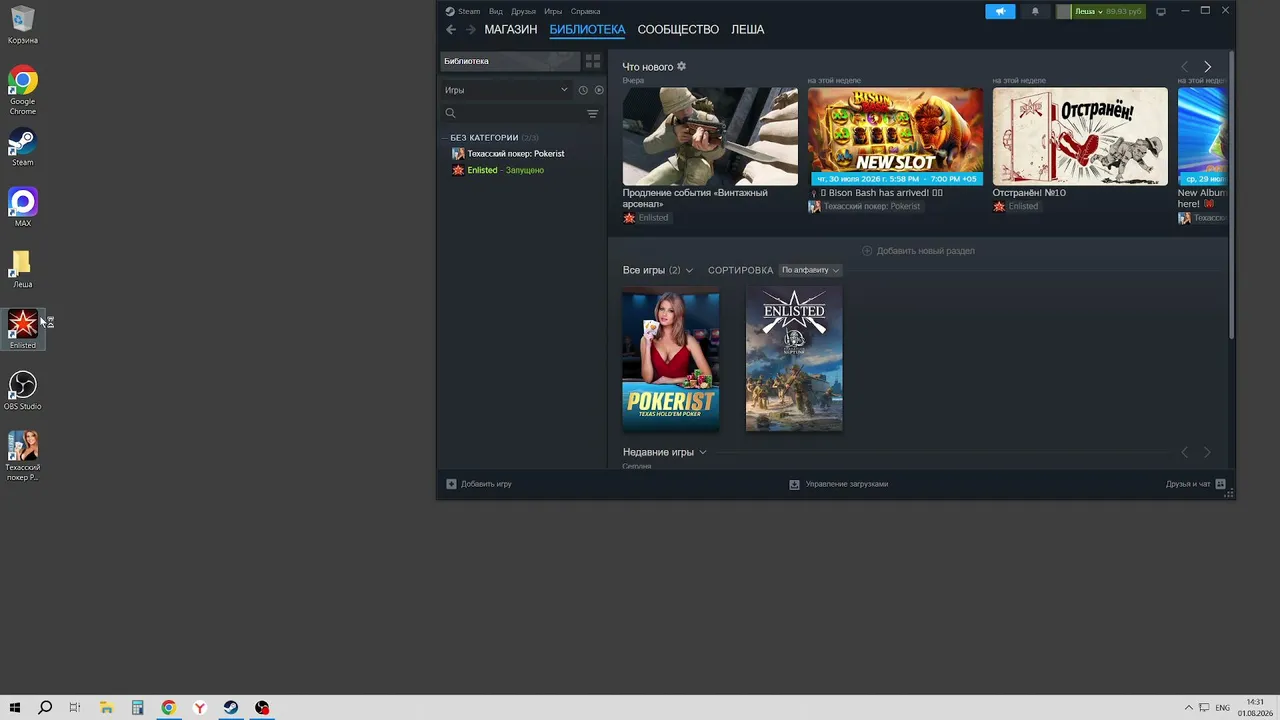Click 'Добавить игру' button
This screenshot has height=720, width=1280.
point(479,484)
